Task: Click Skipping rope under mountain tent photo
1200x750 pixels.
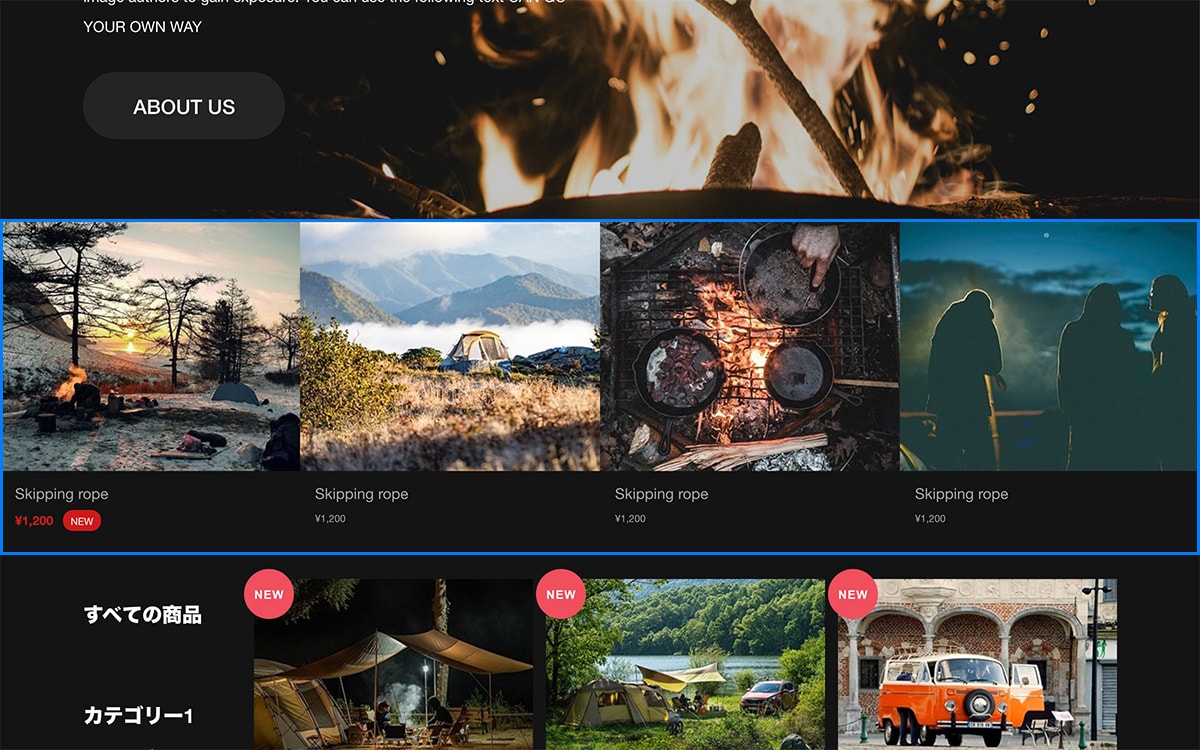Action: click(362, 494)
